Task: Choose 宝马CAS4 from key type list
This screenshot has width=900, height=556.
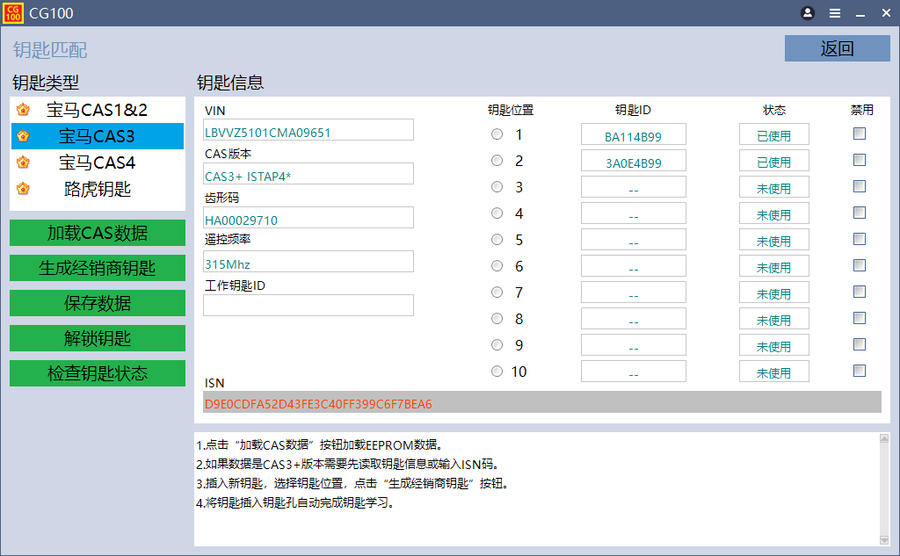Action: (97, 162)
